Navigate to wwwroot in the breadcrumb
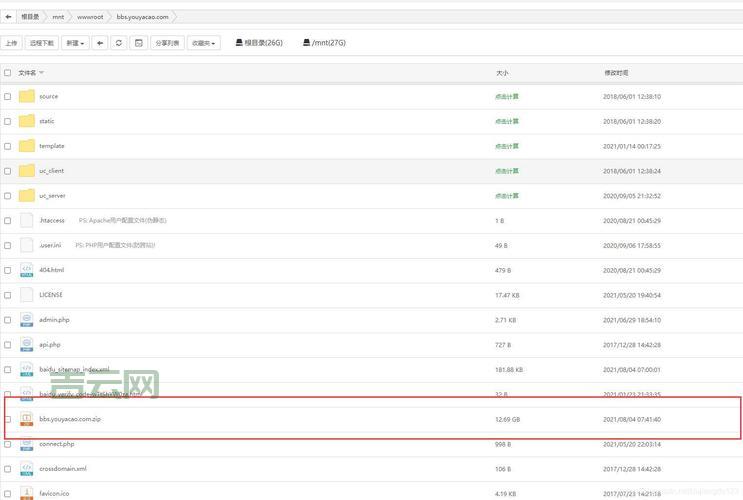This screenshot has height=500, width=743. (x=90, y=16)
